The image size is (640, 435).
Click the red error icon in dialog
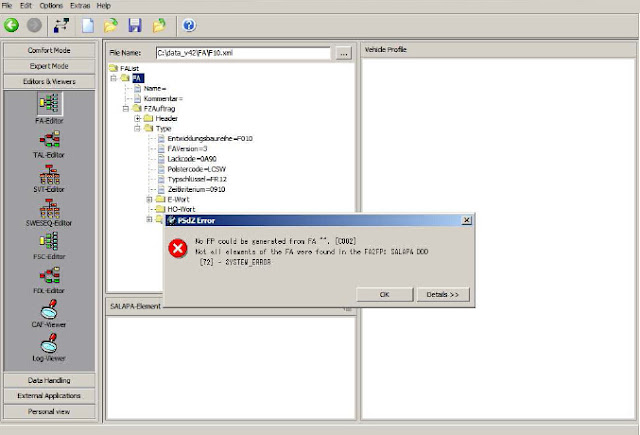click(x=178, y=249)
